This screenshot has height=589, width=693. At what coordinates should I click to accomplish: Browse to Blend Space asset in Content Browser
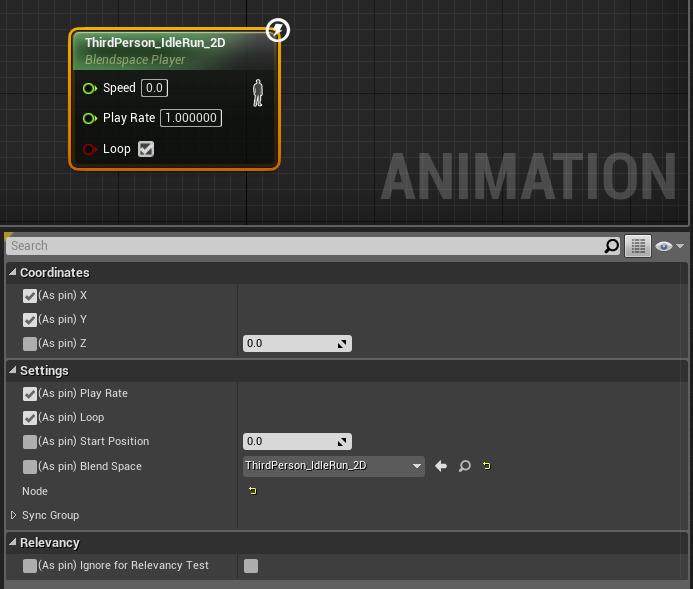pos(465,466)
